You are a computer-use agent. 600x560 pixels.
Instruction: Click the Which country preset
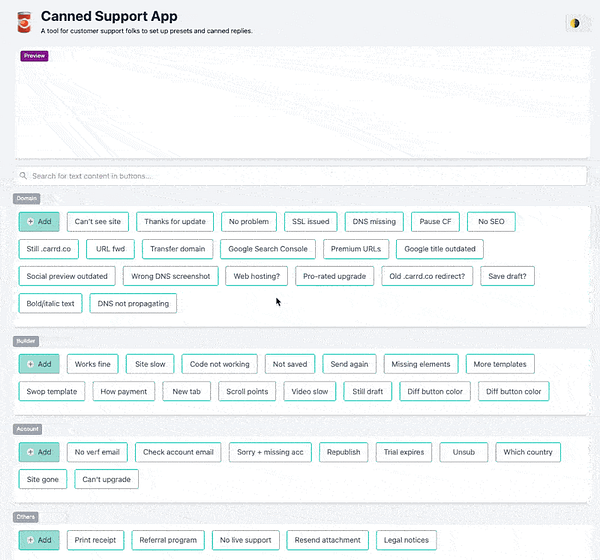528,452
